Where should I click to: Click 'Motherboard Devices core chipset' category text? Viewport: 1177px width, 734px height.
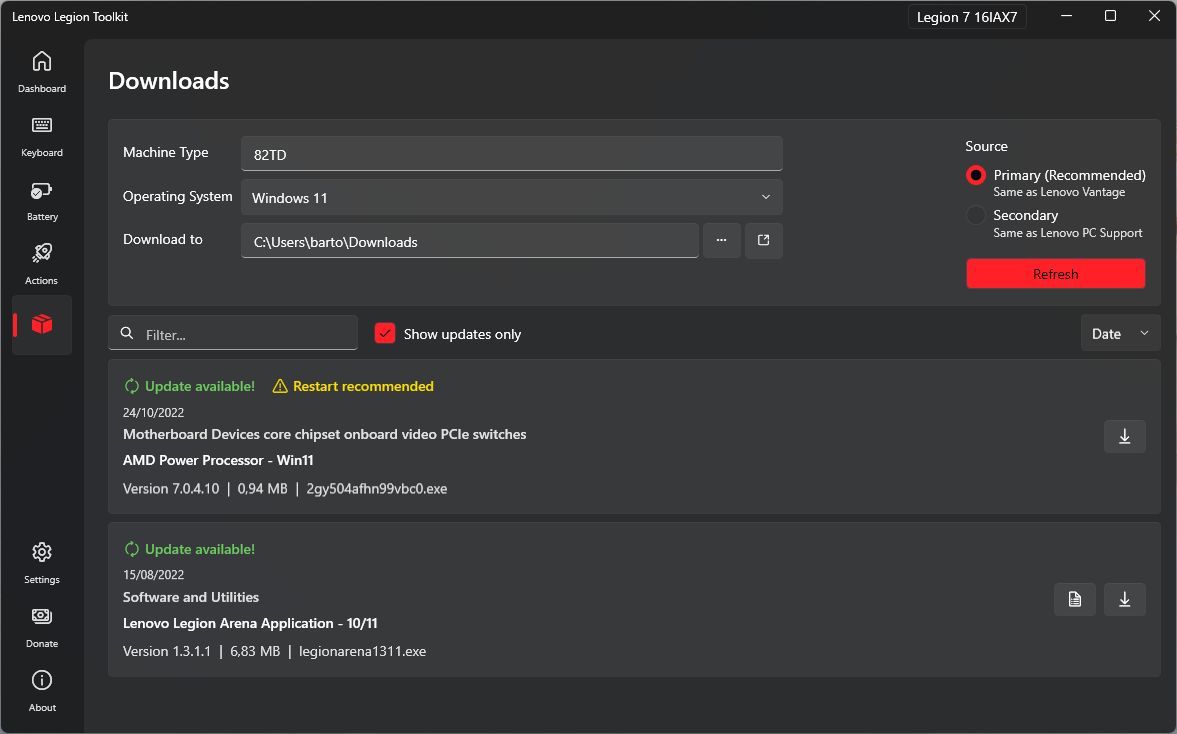click(324, 434)
